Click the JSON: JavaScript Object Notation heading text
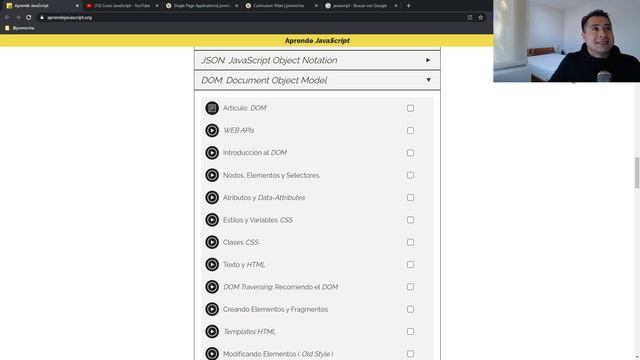 (269, 60)
